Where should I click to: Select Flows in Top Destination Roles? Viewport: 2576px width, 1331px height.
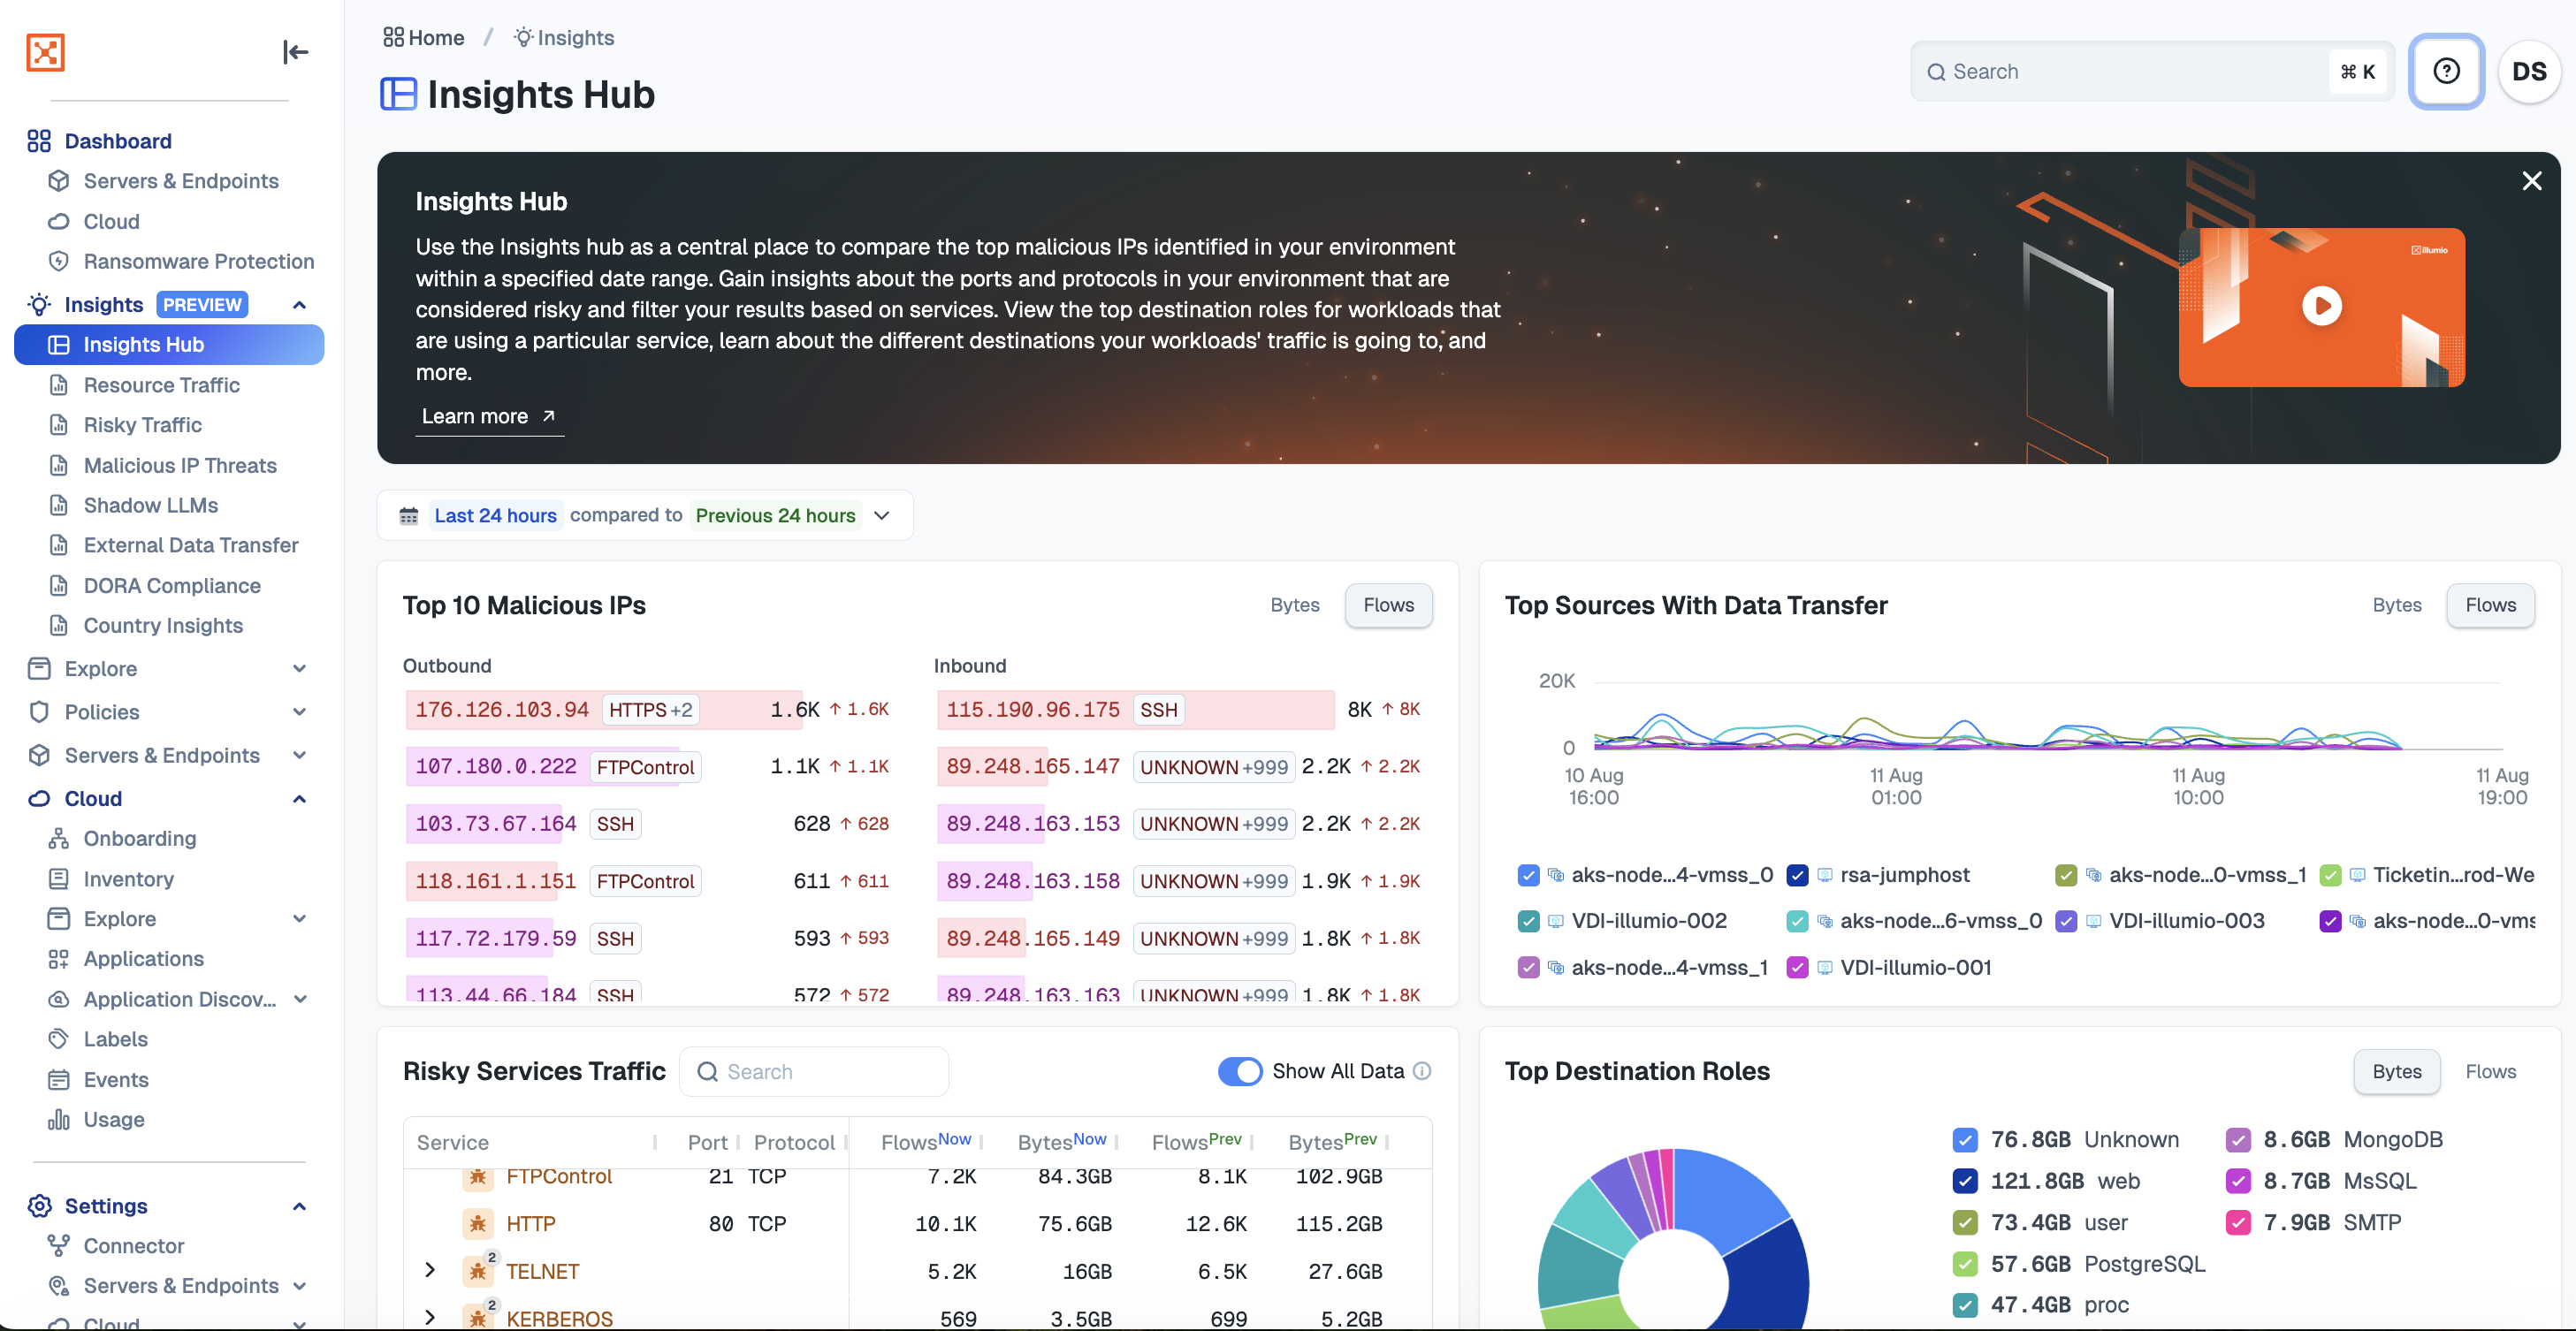coord(2490,1071)
